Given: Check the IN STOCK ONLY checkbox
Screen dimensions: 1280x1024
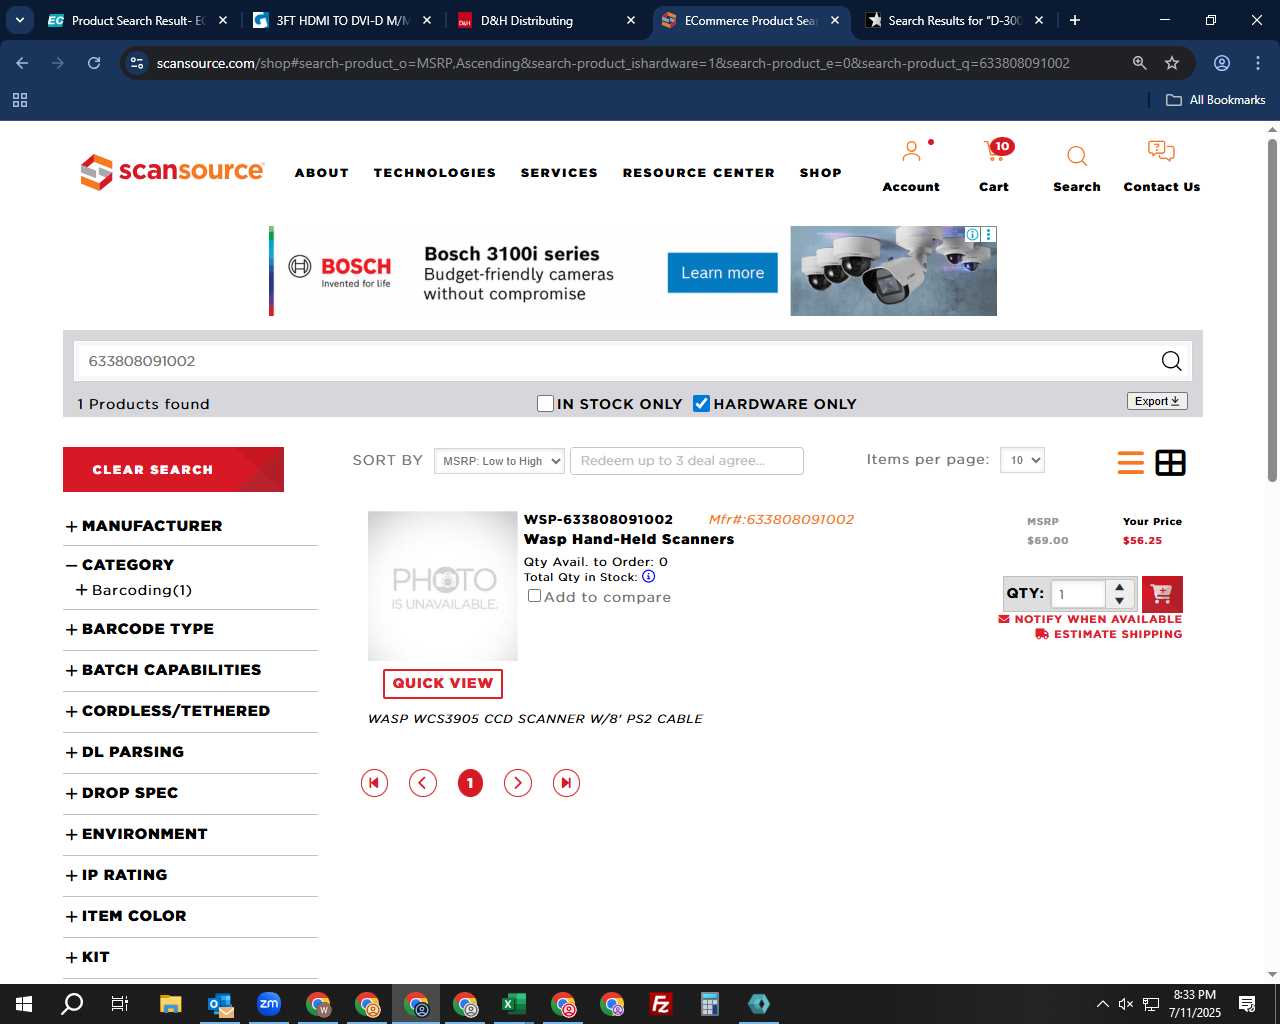Looking at the screenshot, I should point(545,403).
